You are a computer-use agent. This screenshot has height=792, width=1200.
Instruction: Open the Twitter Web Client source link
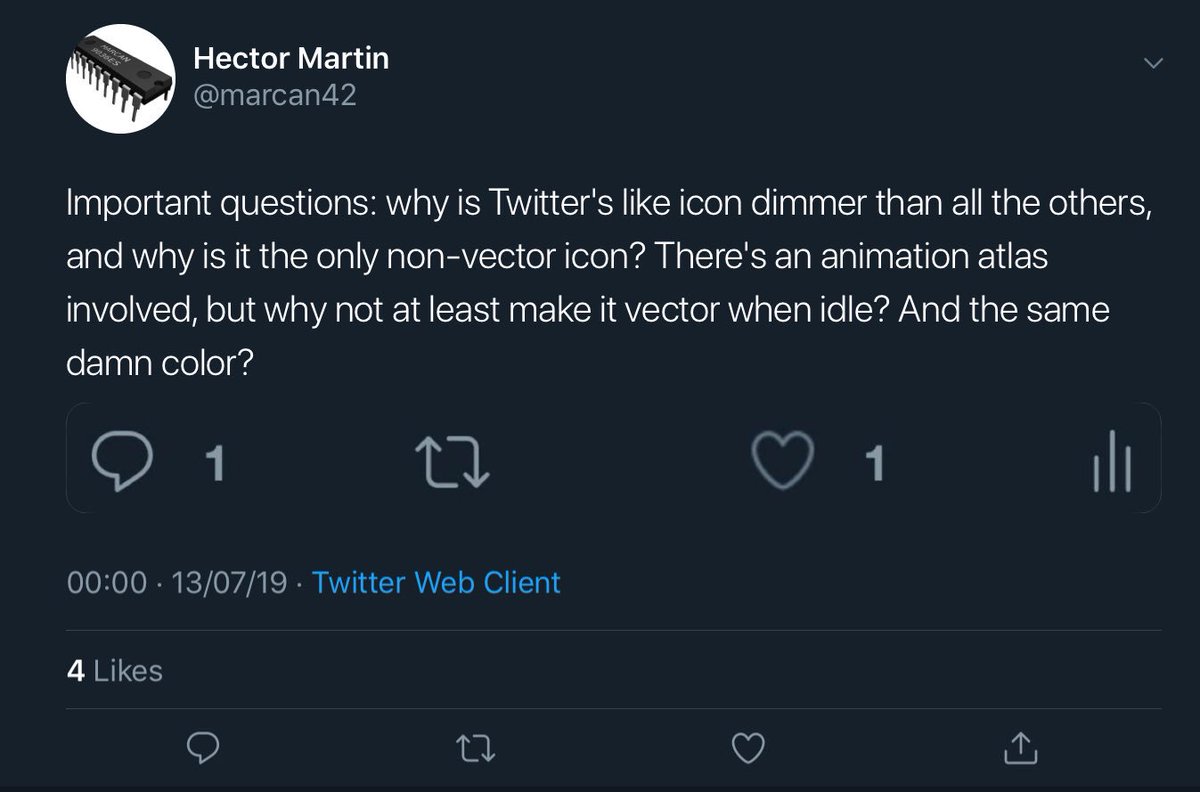[436, 582]
